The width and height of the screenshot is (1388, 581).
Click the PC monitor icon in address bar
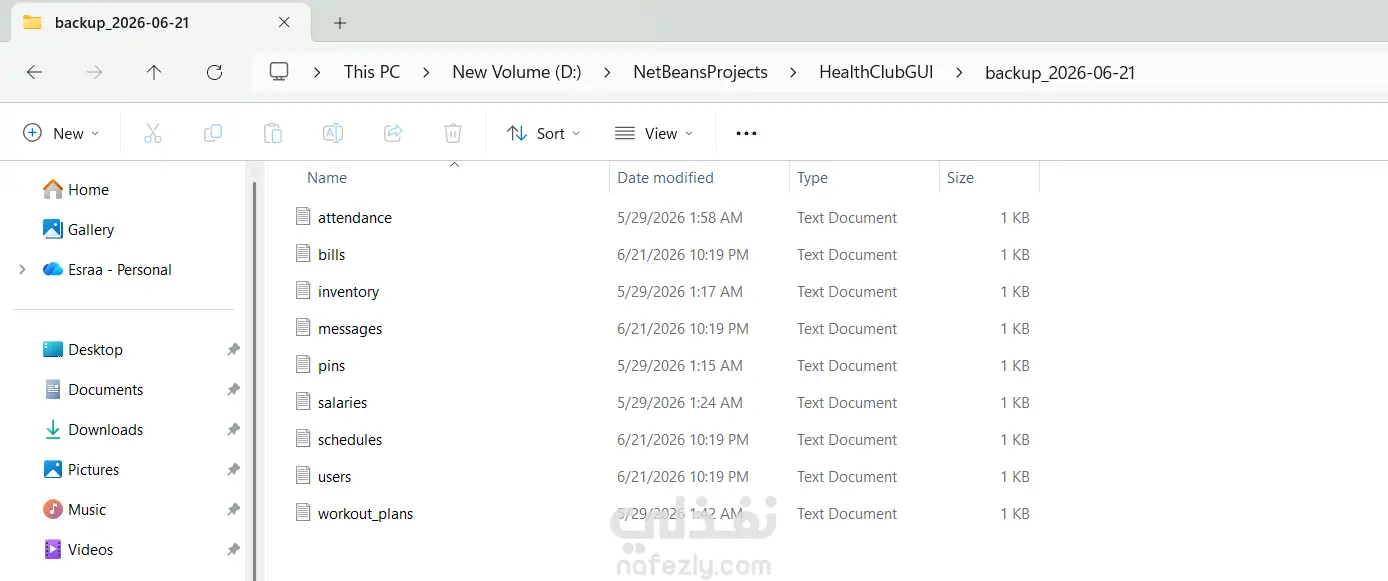tap(279, 72)
